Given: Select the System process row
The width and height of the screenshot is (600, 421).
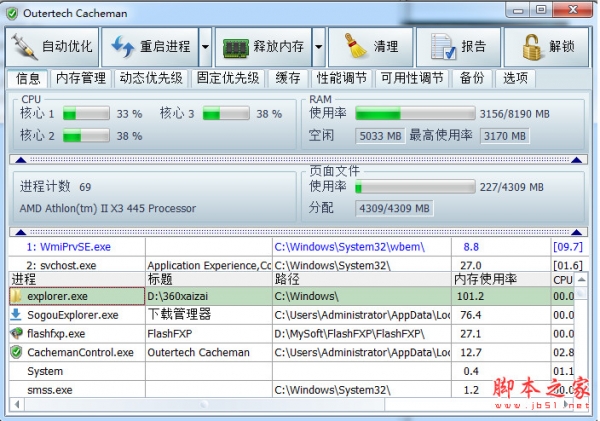Looking at the screenshot, I should [x=291, y=371].
